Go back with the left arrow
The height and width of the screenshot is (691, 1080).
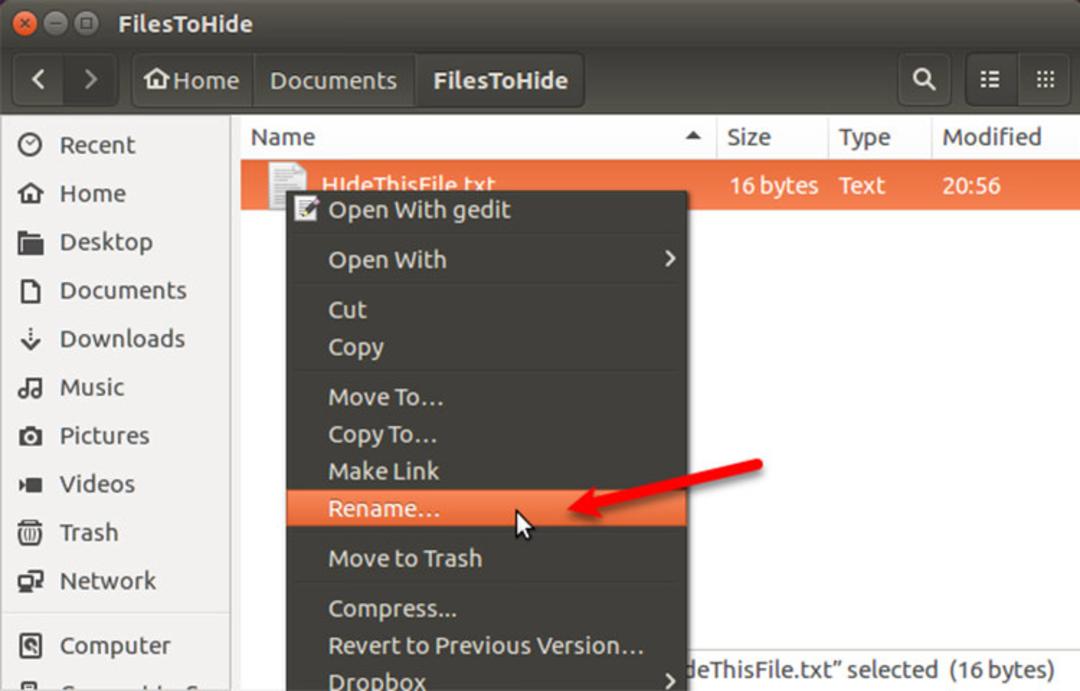pyautogui.click(x=39, y=80)
